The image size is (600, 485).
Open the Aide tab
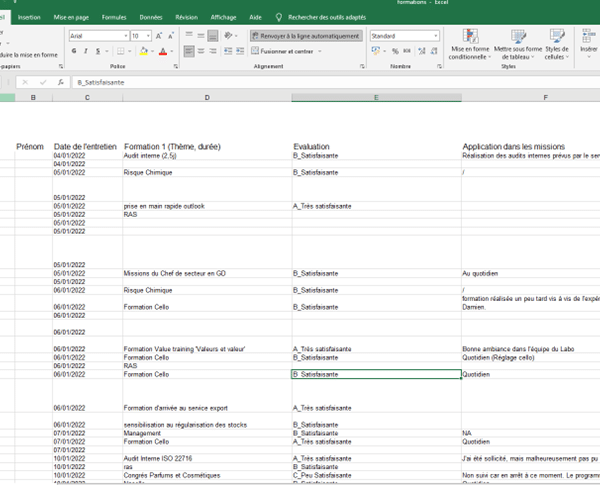point(255,17)
